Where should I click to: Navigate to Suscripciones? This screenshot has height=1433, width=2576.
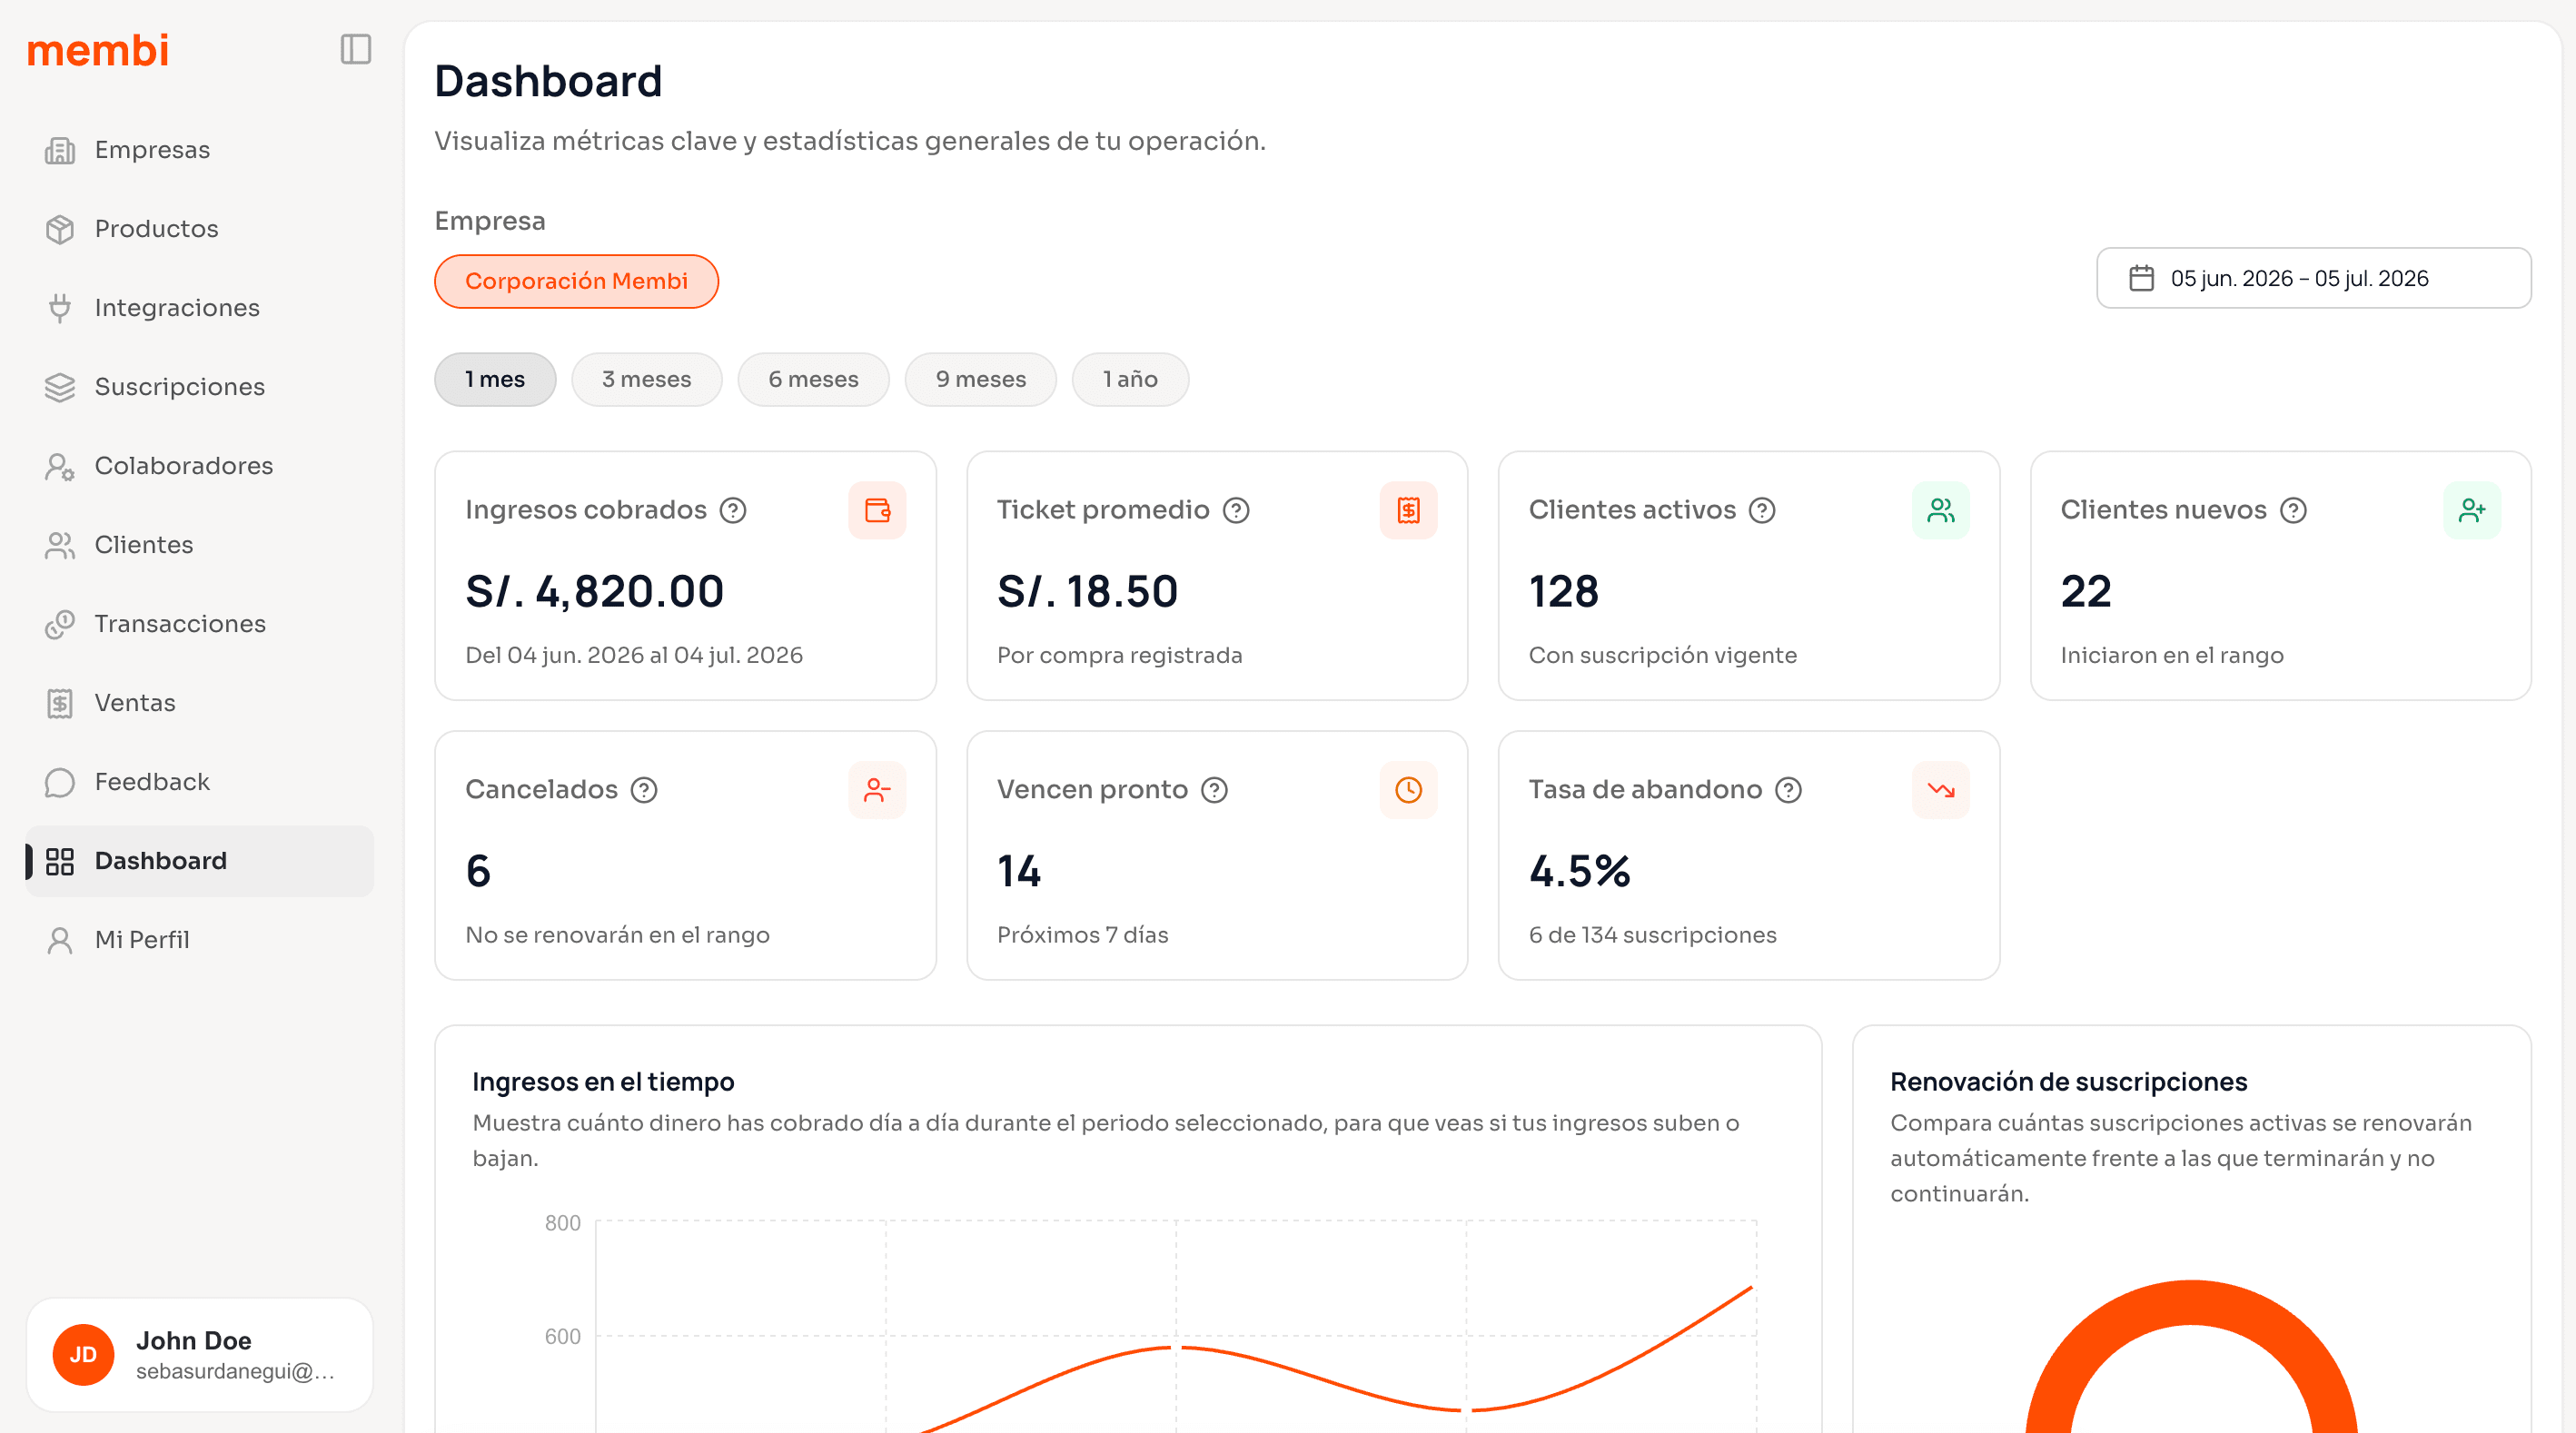(200, 387)
